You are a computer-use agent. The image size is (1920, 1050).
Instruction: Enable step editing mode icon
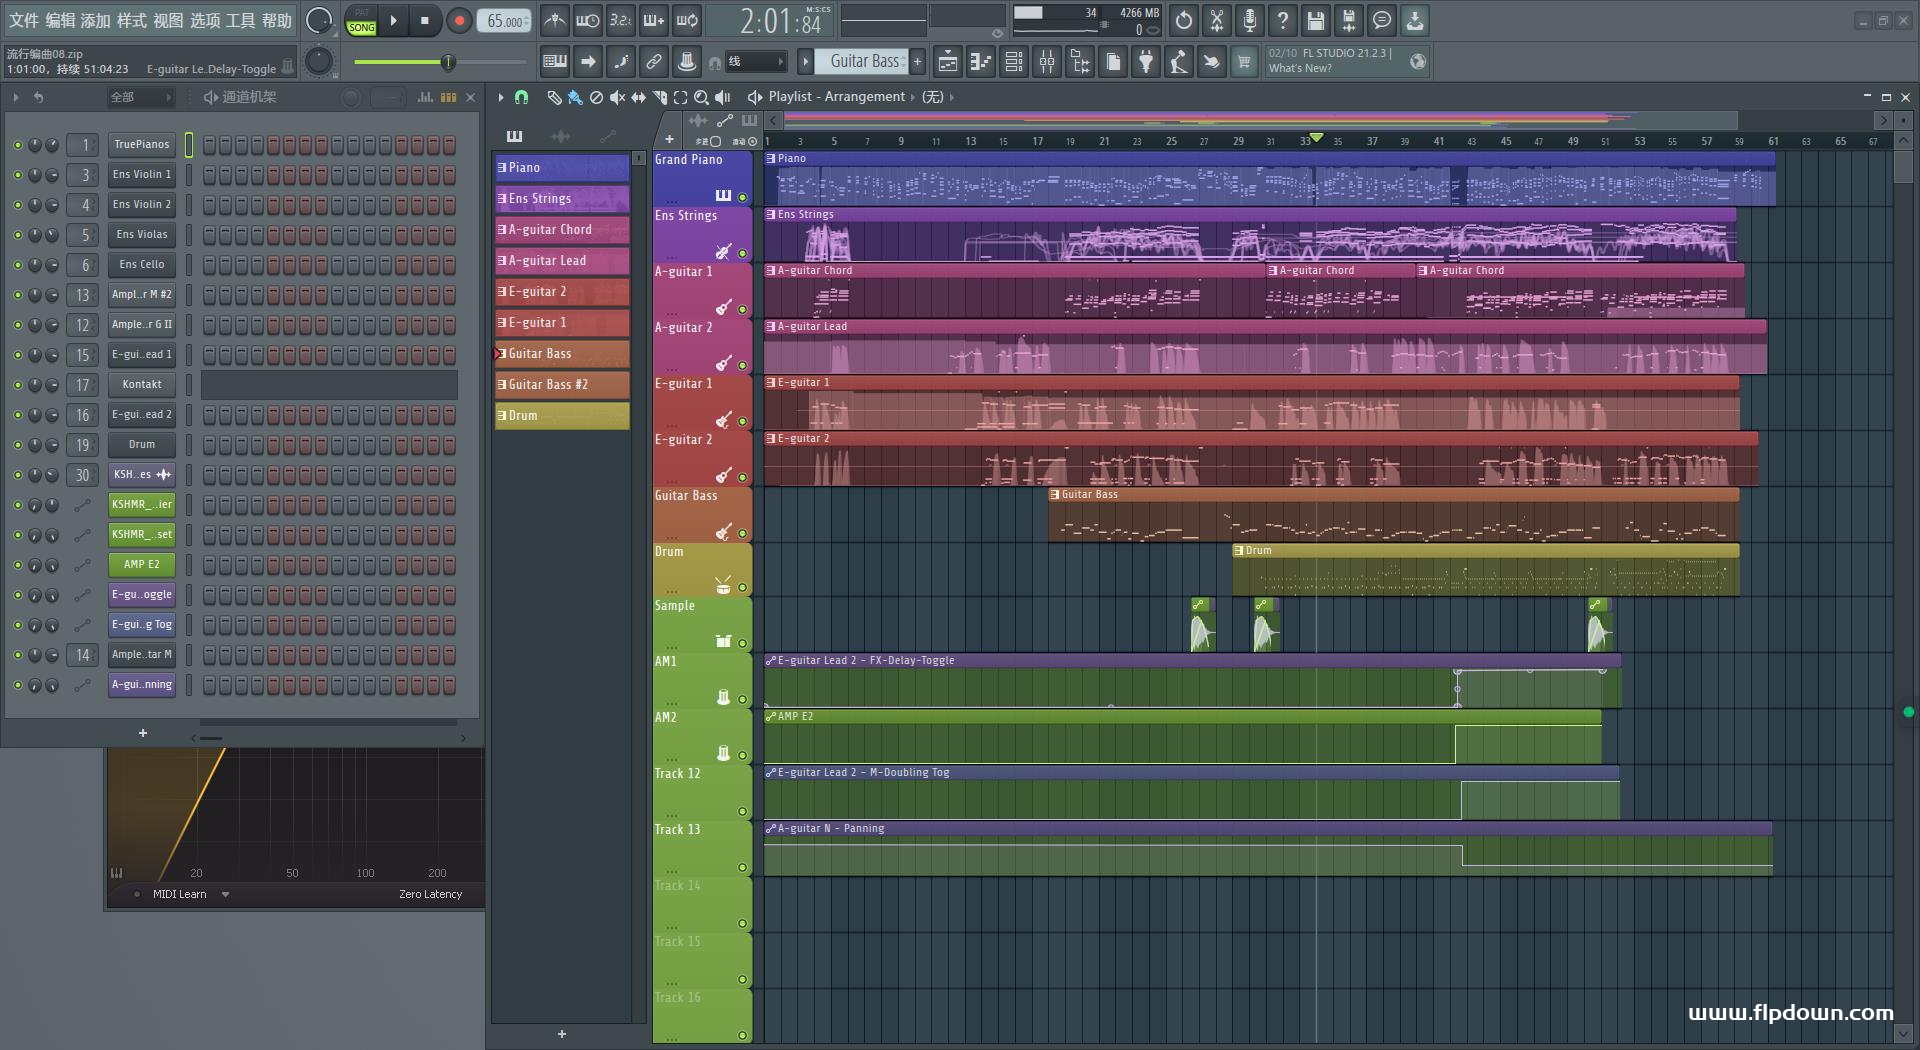tap(621, 62)
